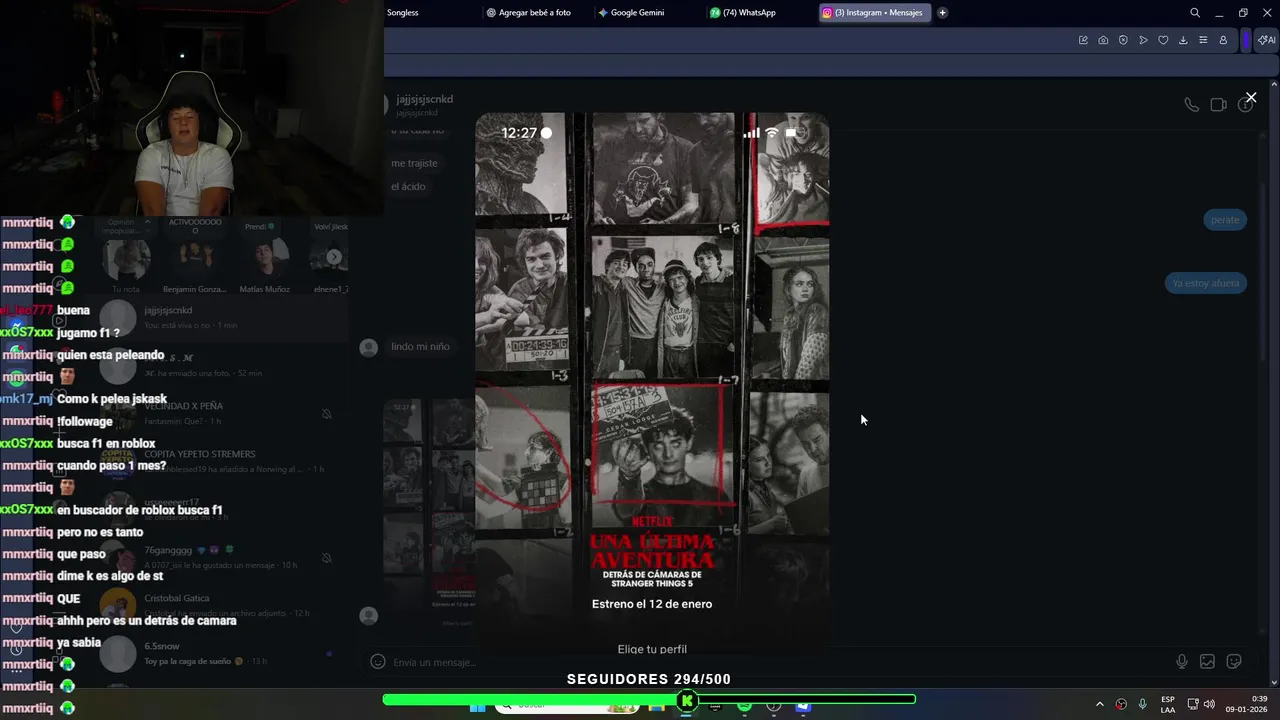Click the muted bell on VECINDAD X PEÑA
Image resolution: width=1280 pixels, height=720 pixels.
click(x=326, y=413)
